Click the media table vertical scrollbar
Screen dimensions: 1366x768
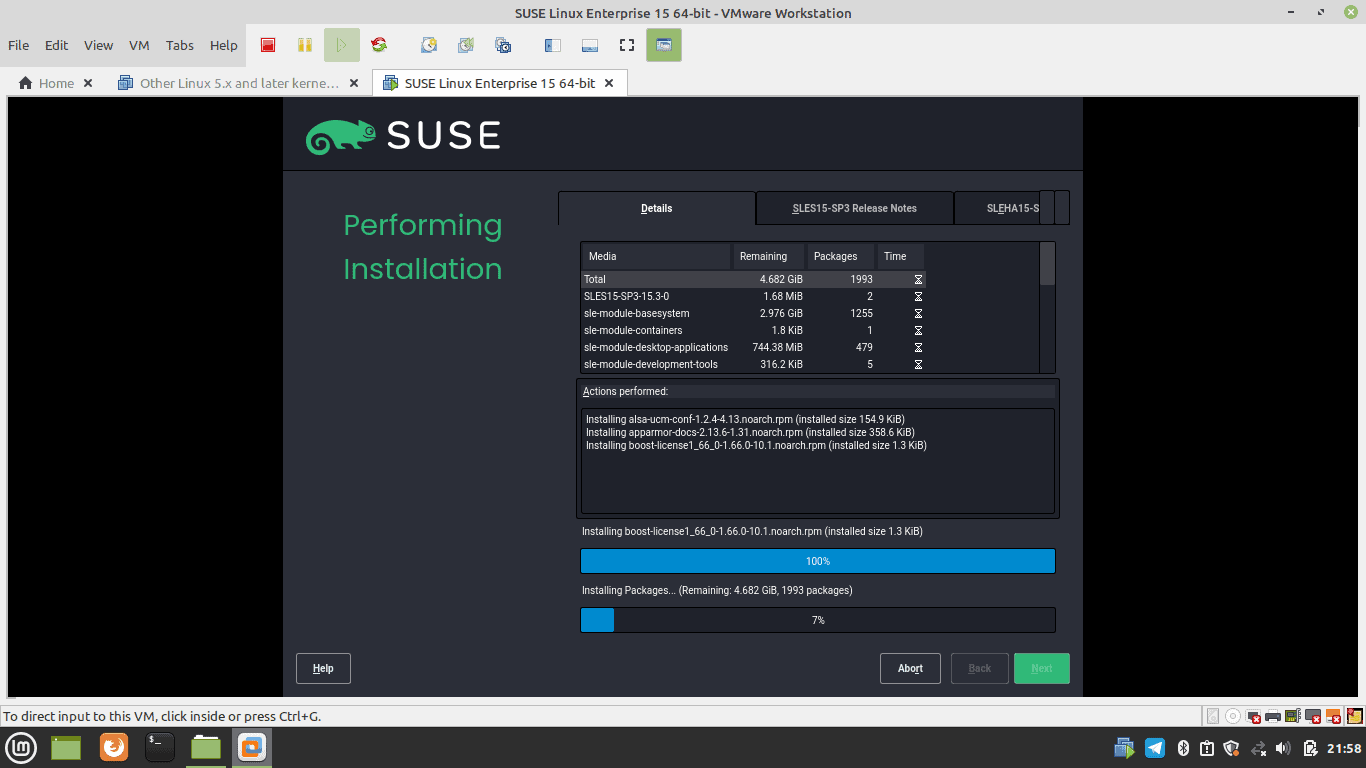pos(1048,307)
